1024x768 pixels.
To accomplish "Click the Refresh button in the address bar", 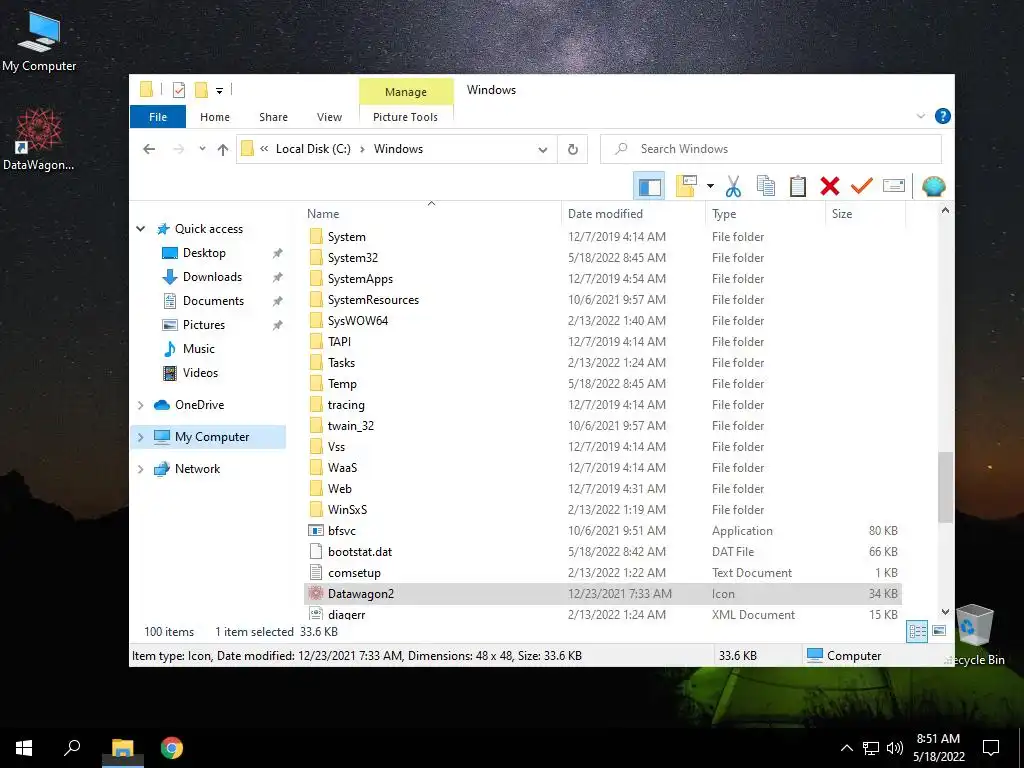I will [x=573, y=149].
